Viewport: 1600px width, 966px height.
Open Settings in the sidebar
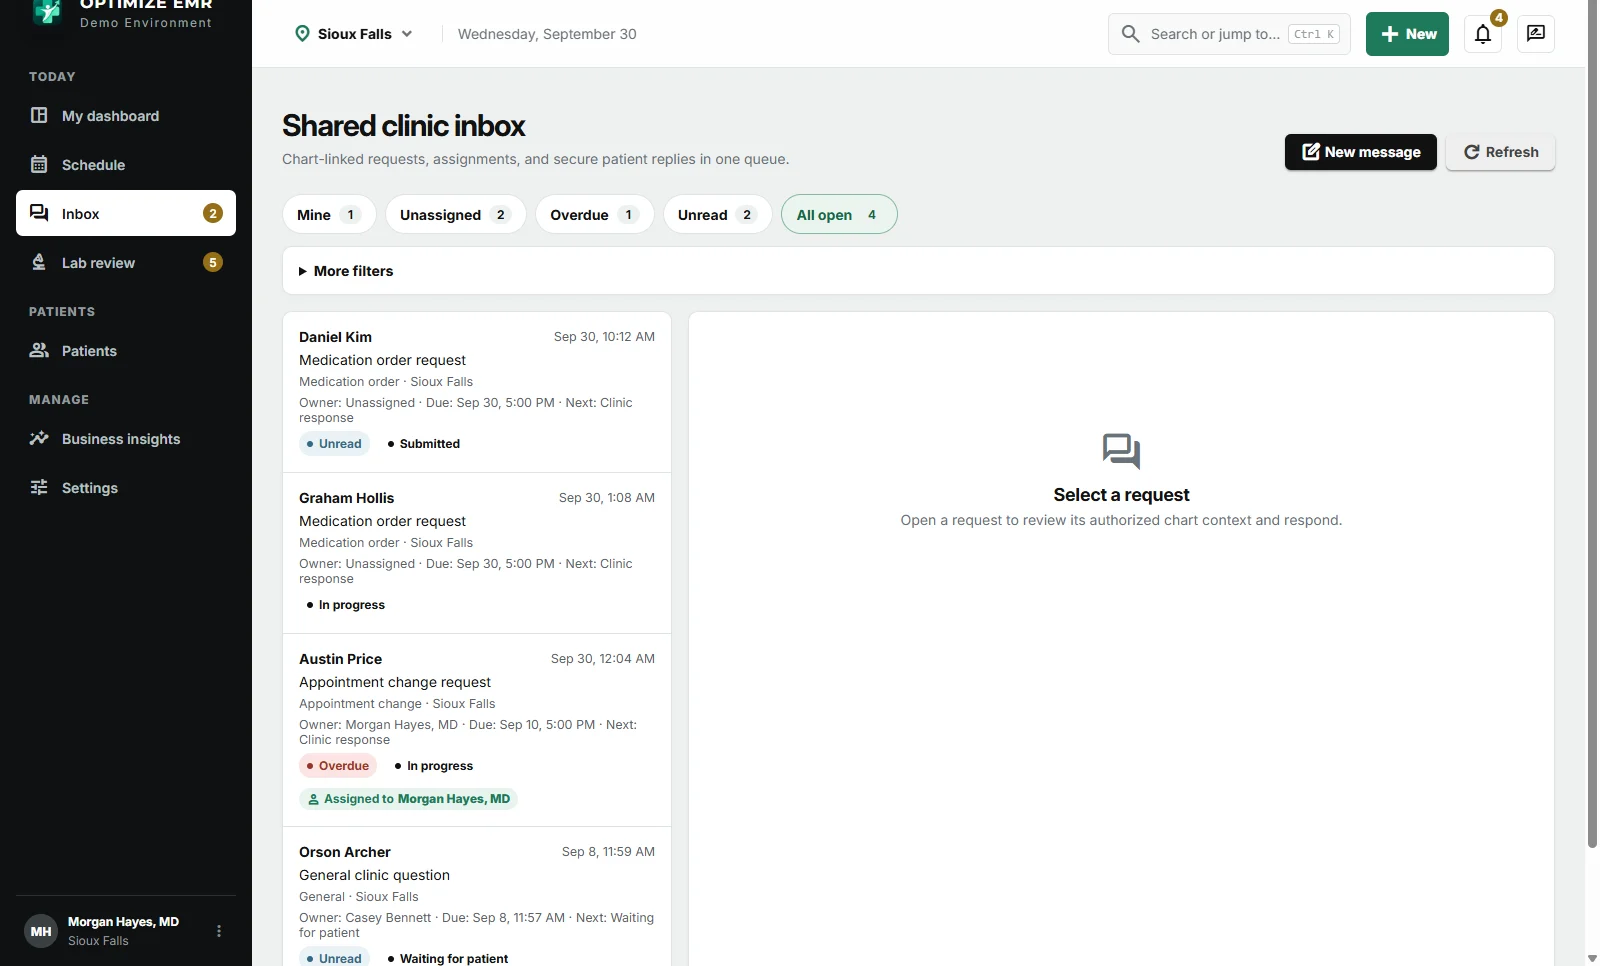(x=126, y=488)
